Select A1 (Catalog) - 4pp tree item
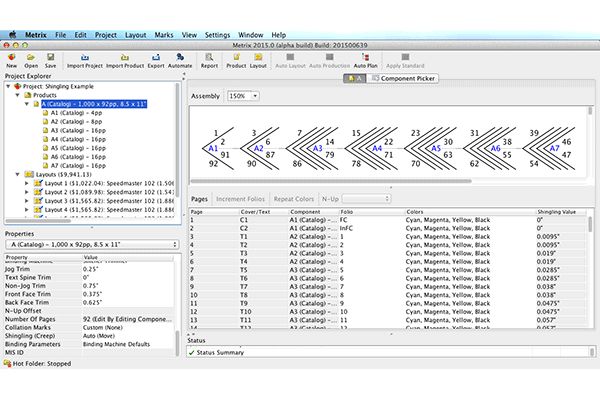The height and width of the screenshot is (400, 600). click(76, 113)
